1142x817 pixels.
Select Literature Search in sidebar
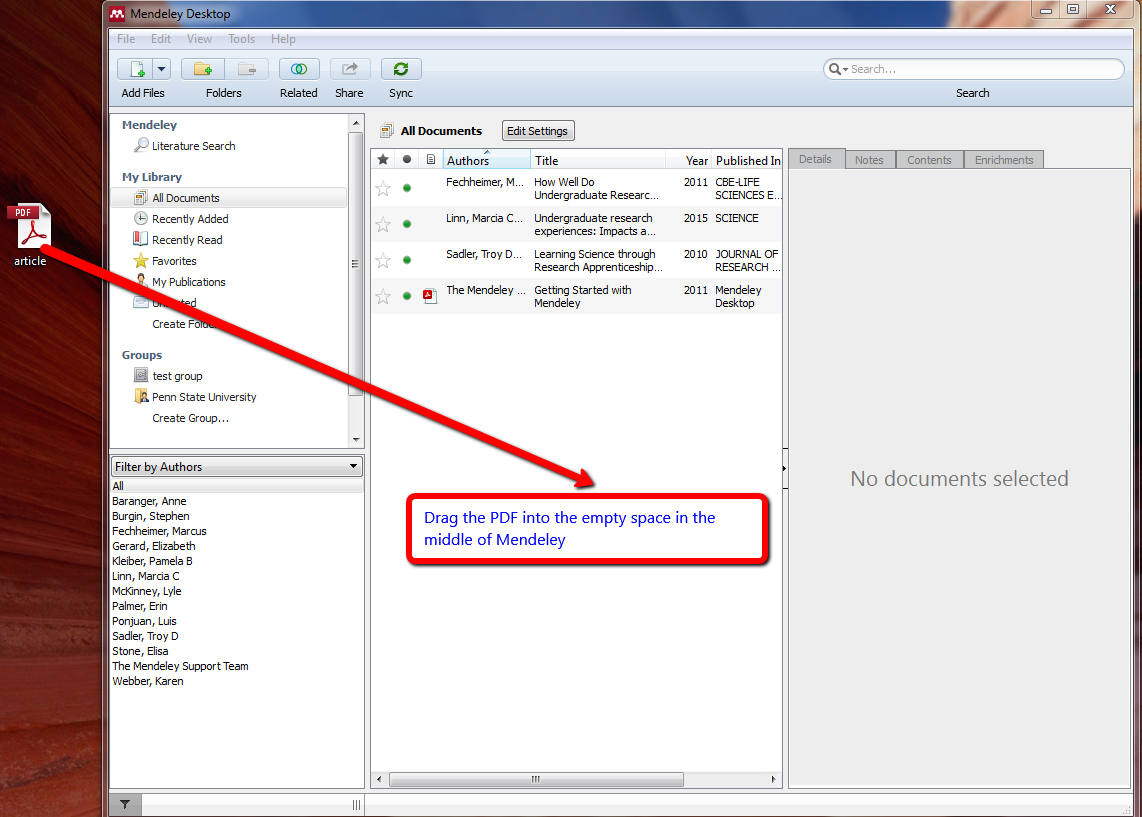point(185,146)
